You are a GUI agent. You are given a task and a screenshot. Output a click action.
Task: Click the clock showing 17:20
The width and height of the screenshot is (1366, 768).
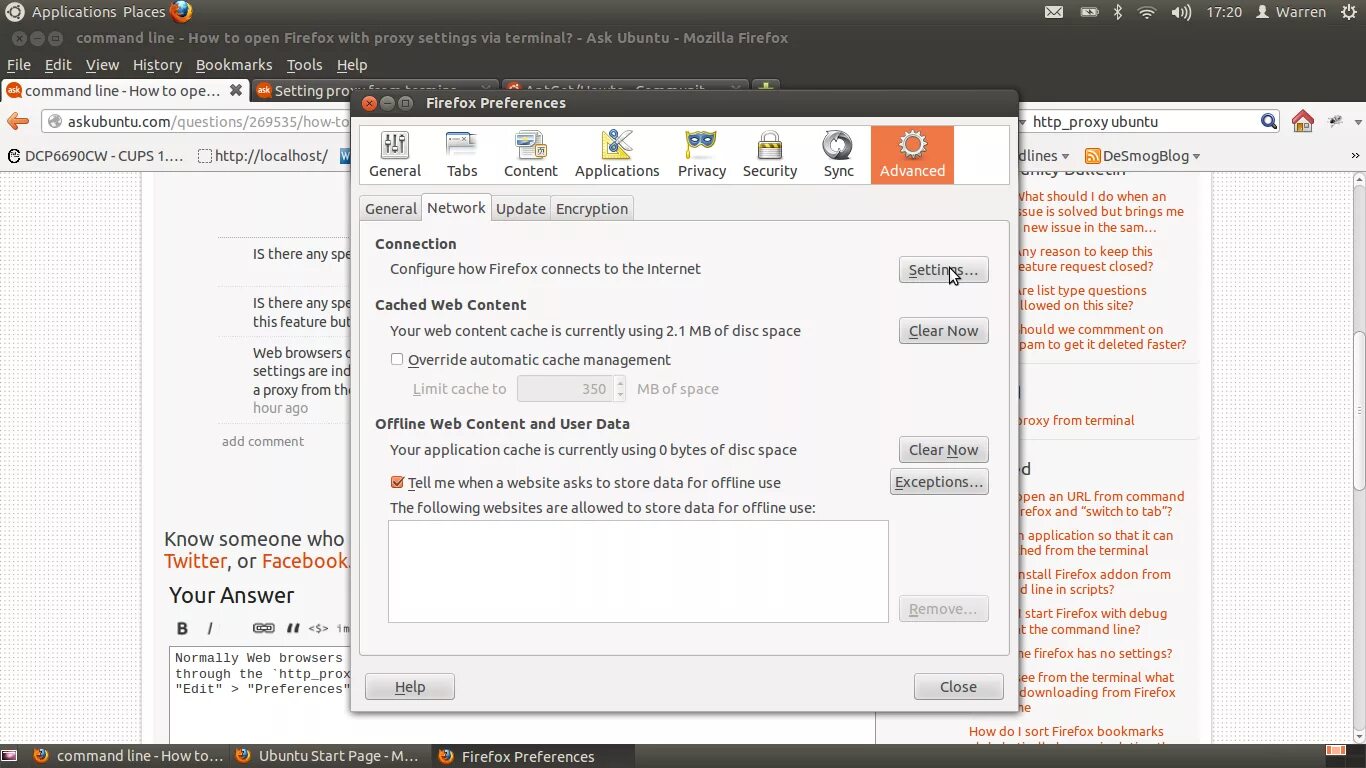pos(1224,12)
